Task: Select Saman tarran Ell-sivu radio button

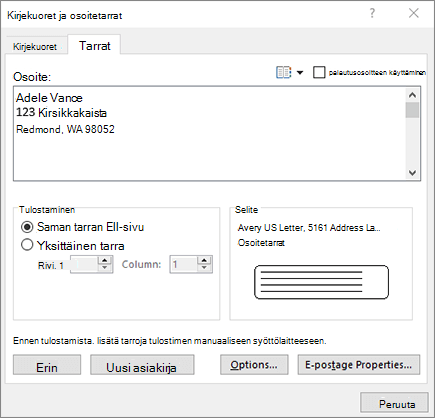Action: pyautogui.click(x=27, y=227)
